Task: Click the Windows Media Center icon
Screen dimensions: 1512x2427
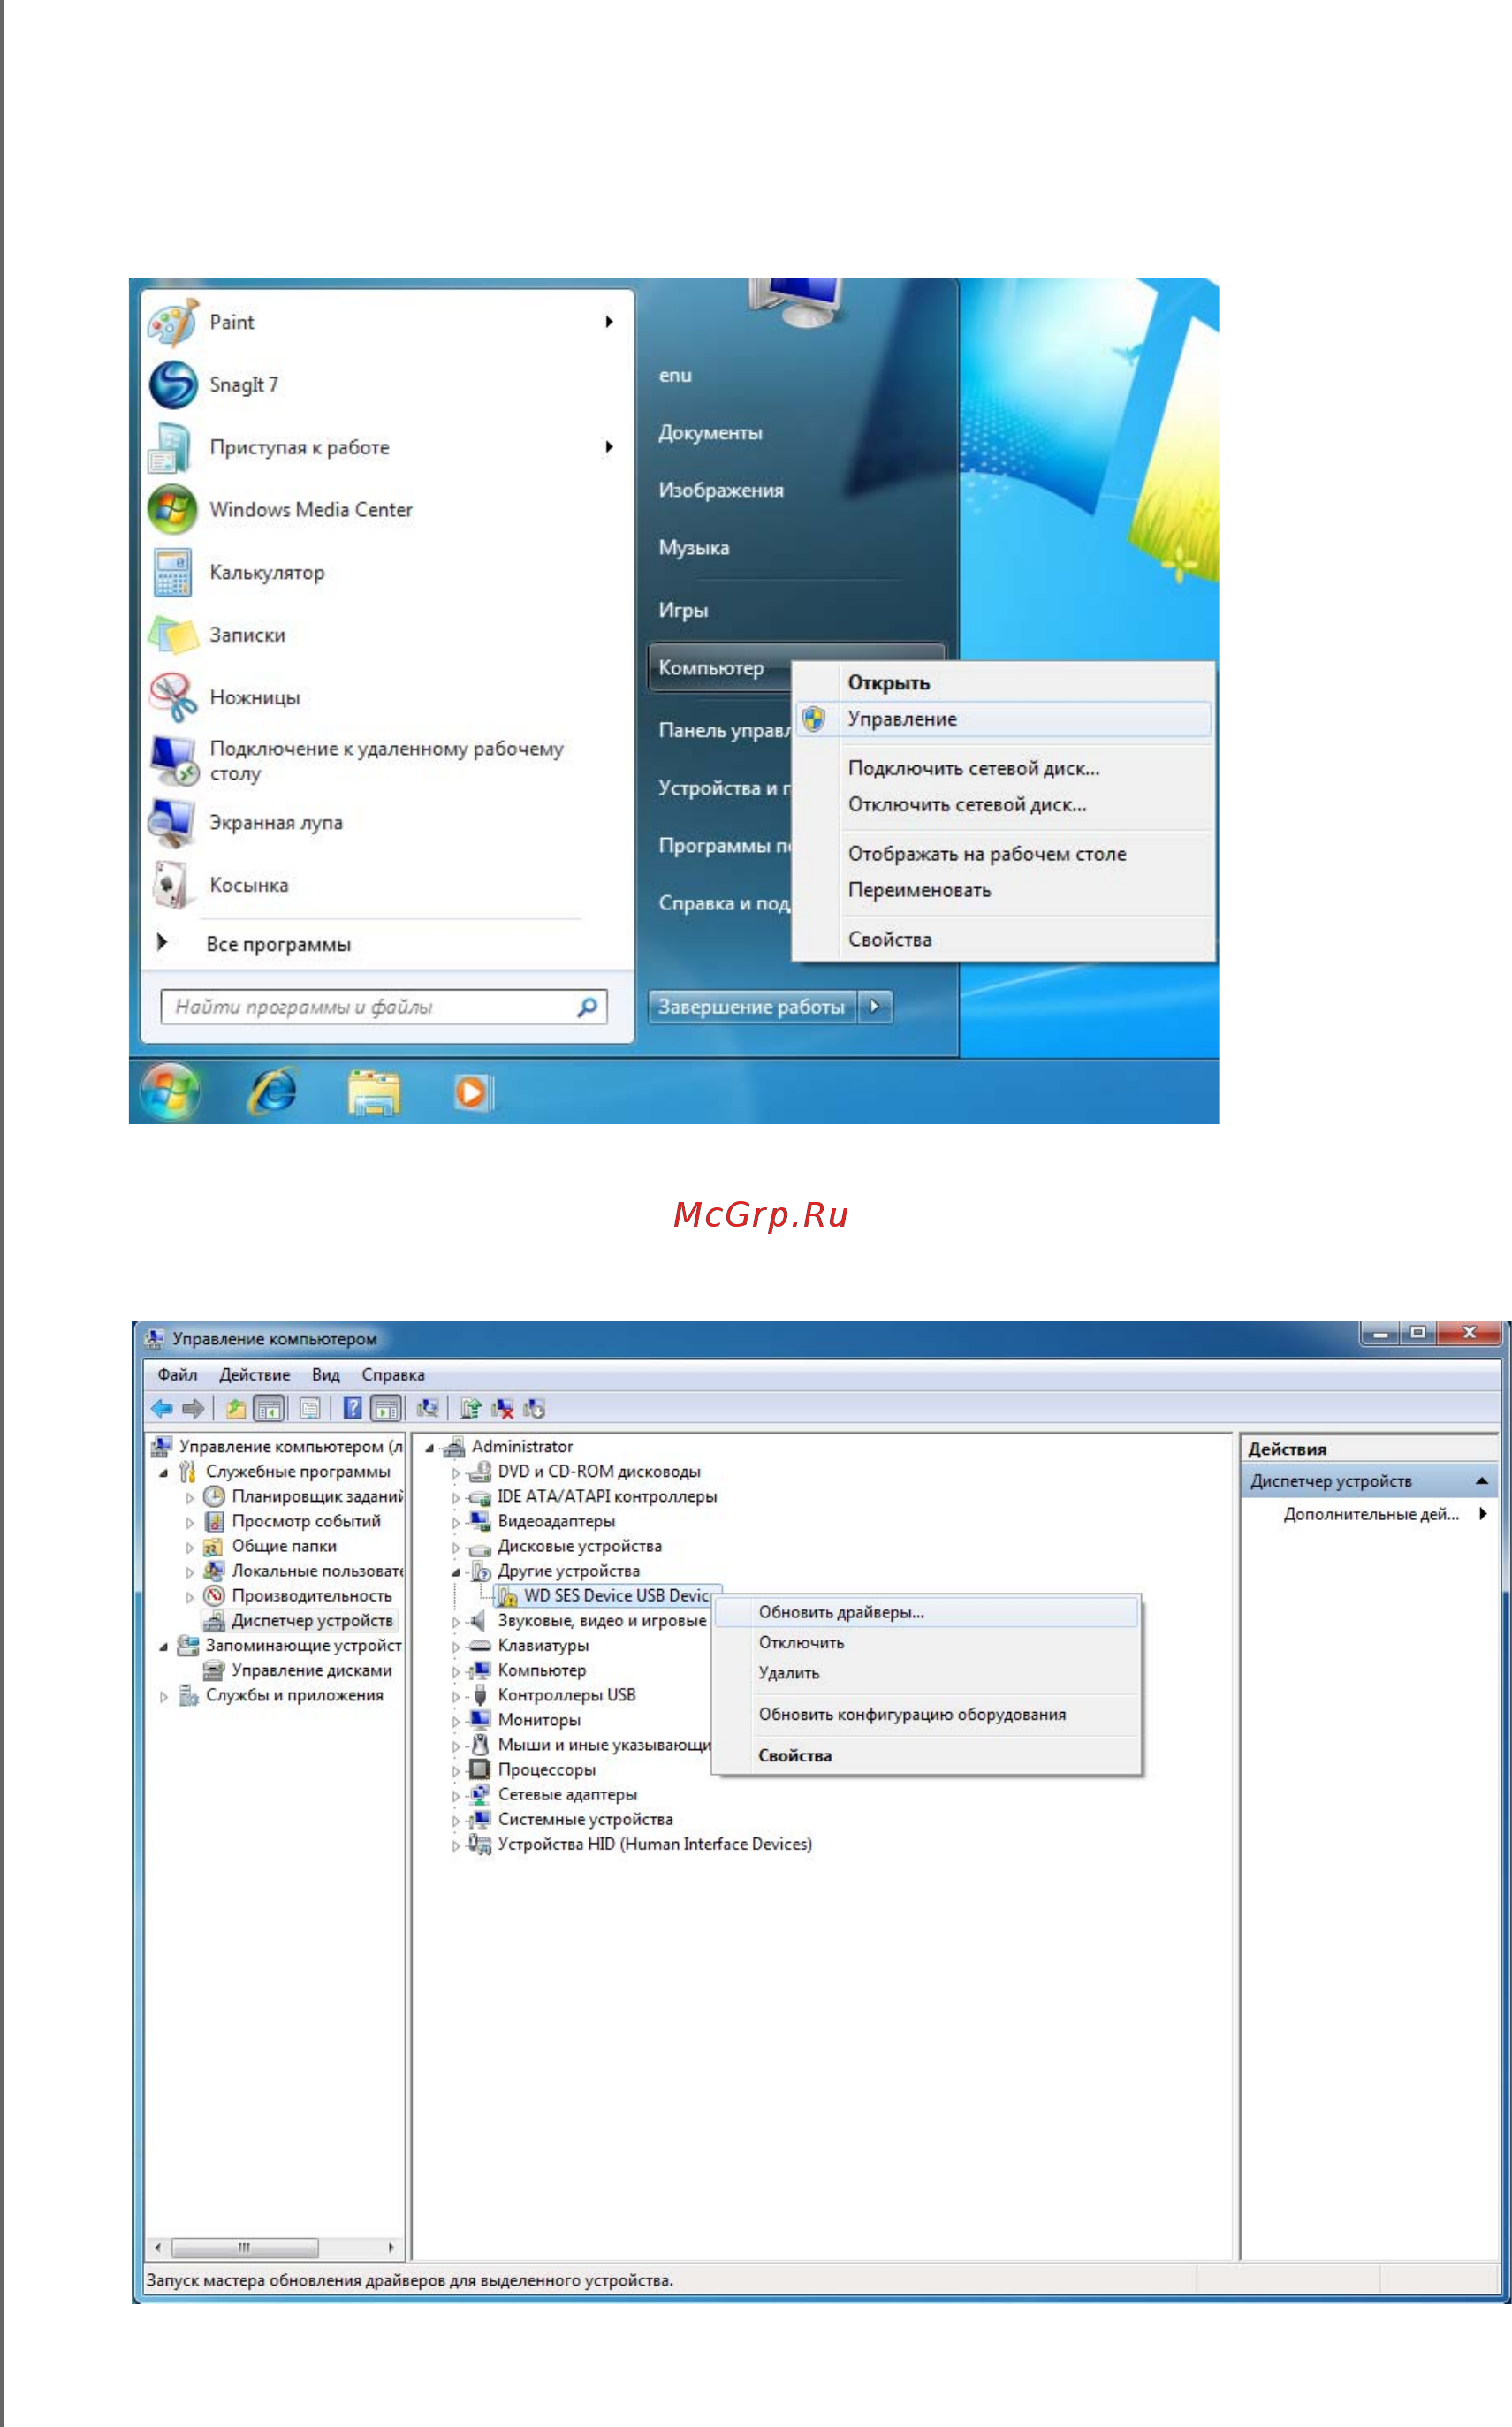Action: coord(172,510)
